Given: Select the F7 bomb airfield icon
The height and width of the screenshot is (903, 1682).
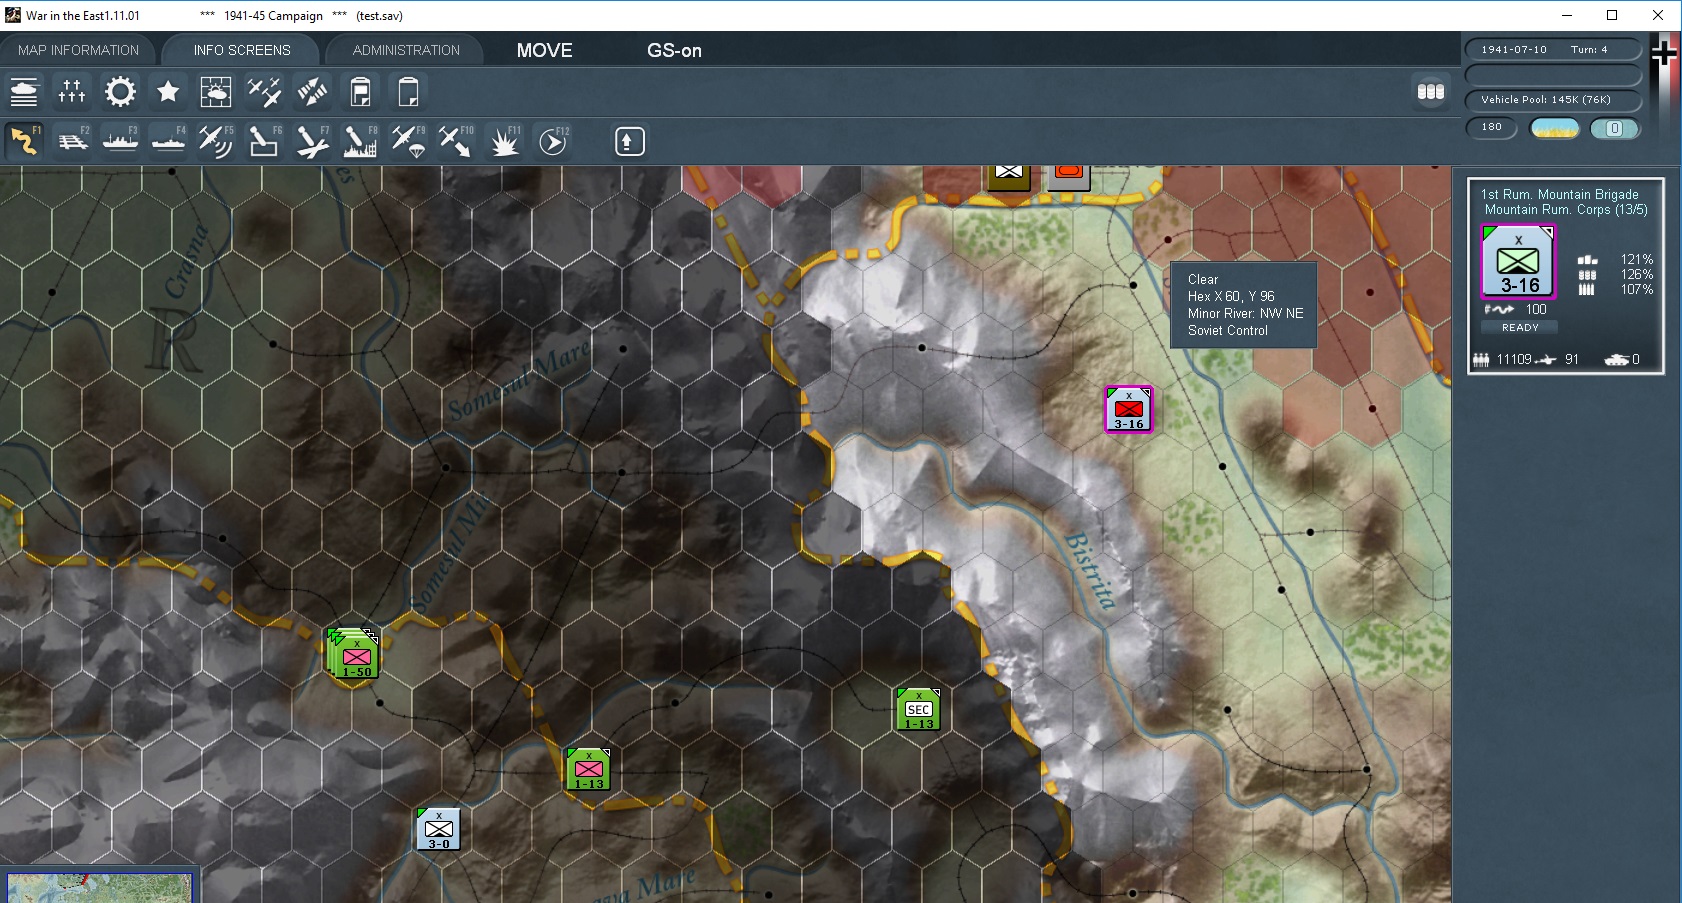Looking at the screenshot, I should tap(312, 141).
